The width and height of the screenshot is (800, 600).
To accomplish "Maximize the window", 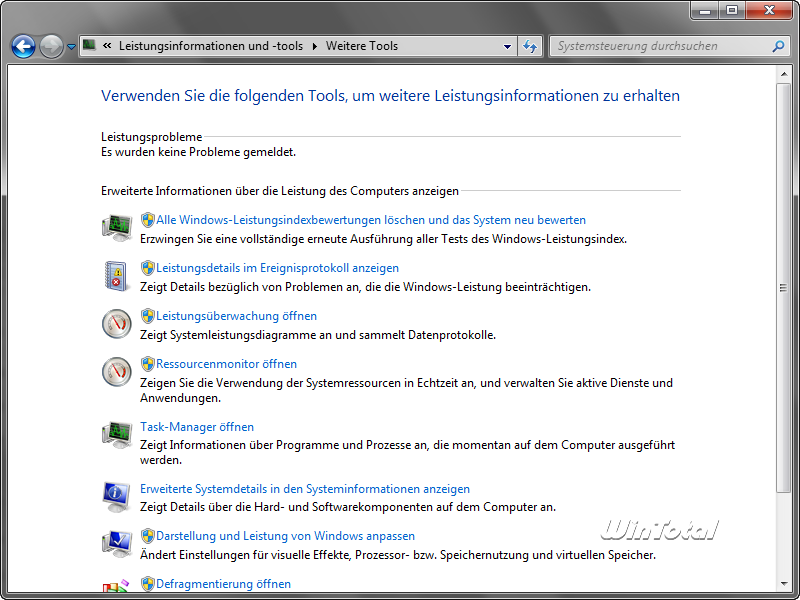I will tap(732, 10).
